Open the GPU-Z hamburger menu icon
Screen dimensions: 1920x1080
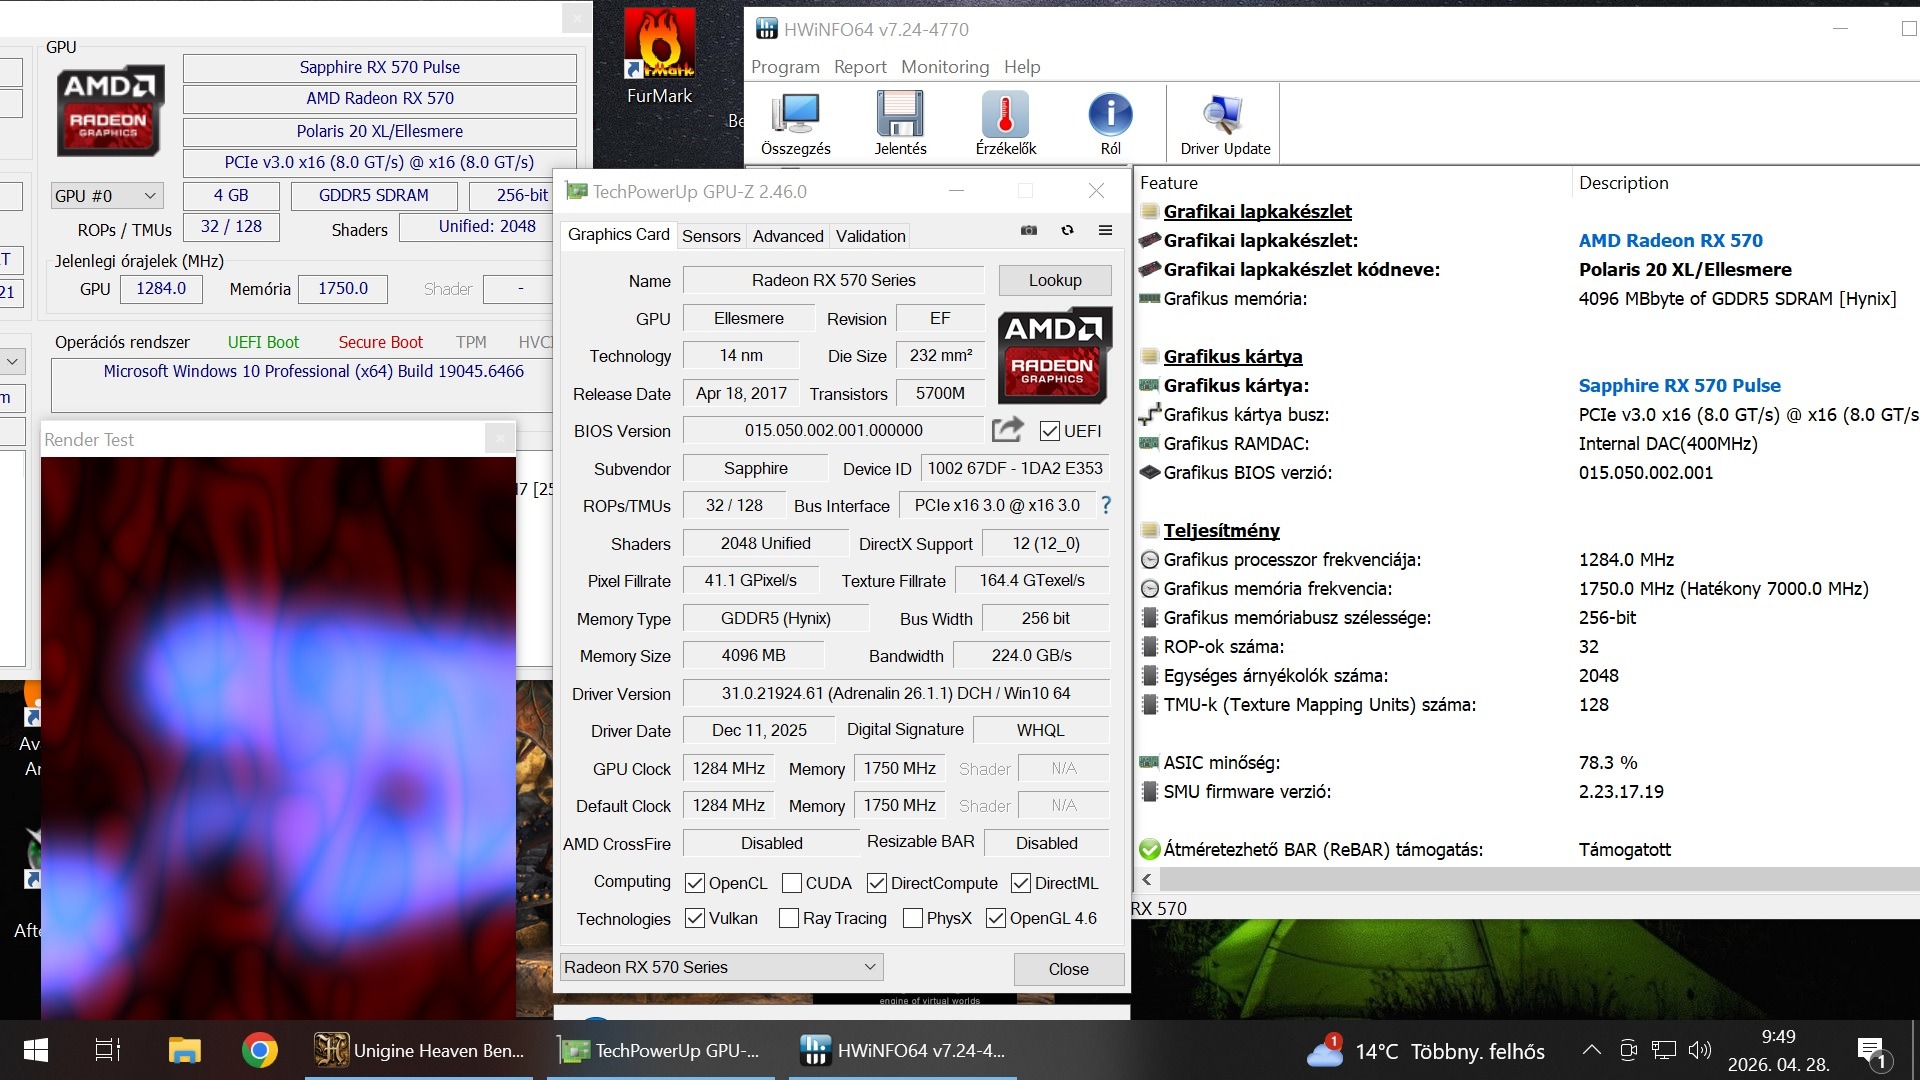point(1105,230)
